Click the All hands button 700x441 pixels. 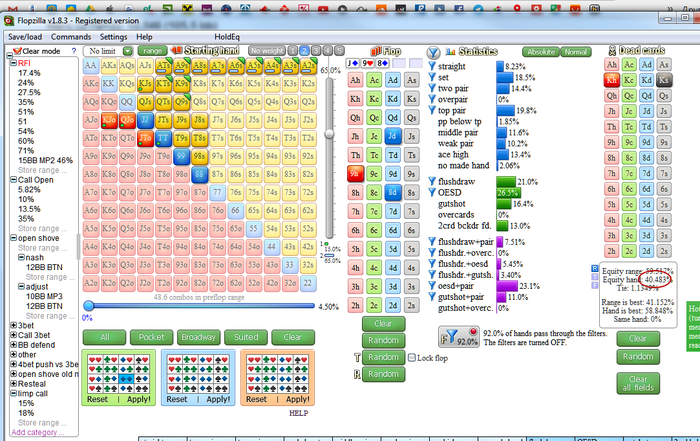tap(104, 337)
